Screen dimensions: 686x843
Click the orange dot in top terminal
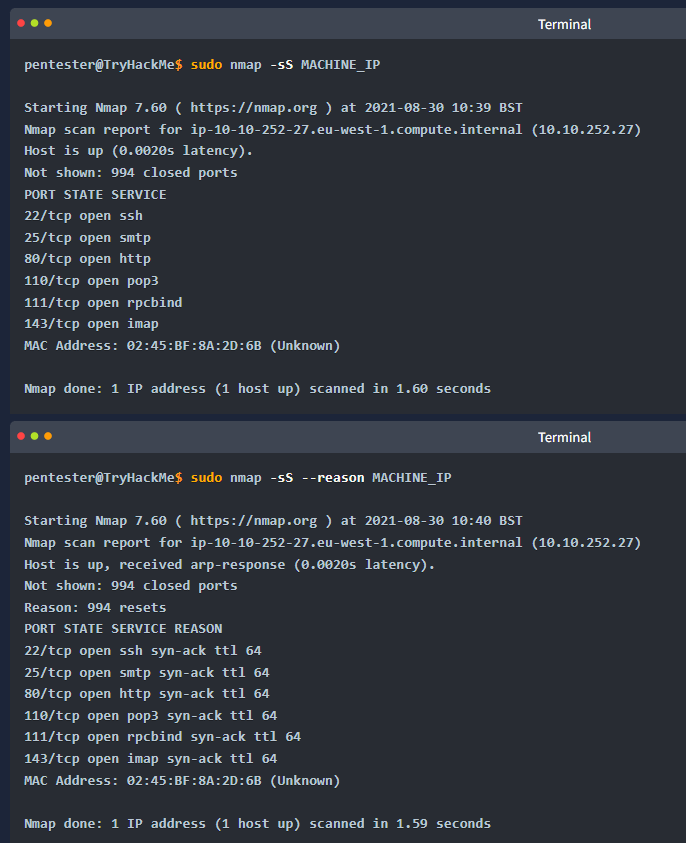tap(48, 23)
